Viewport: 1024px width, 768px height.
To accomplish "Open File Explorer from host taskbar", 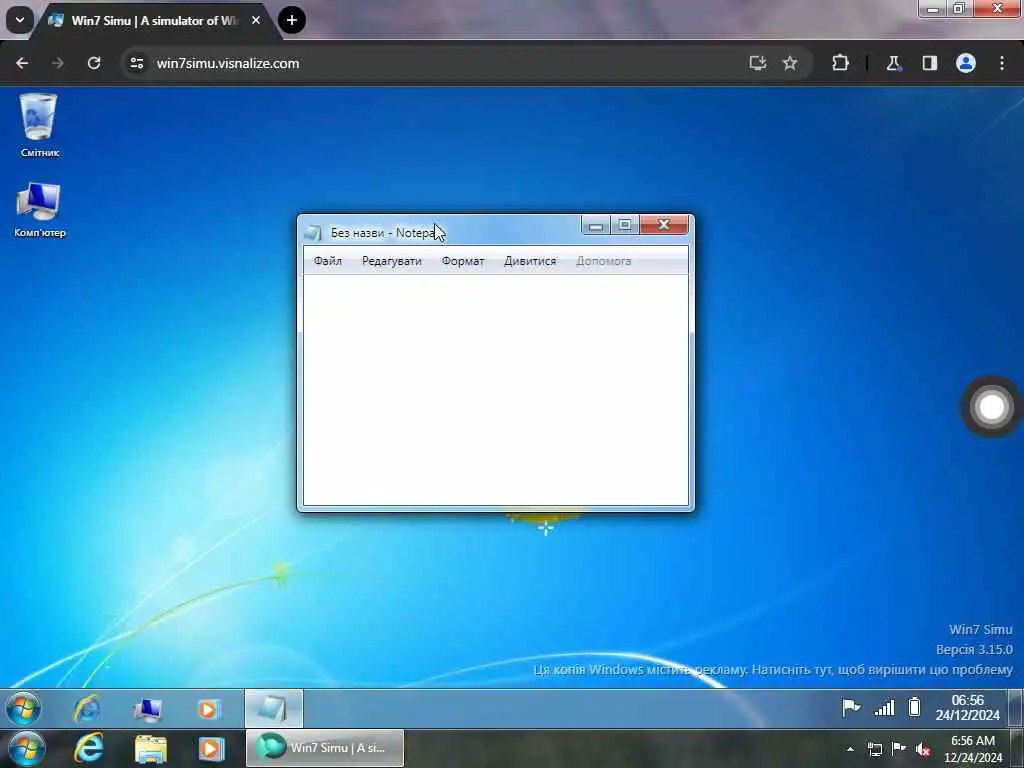I will coord(151,749).
